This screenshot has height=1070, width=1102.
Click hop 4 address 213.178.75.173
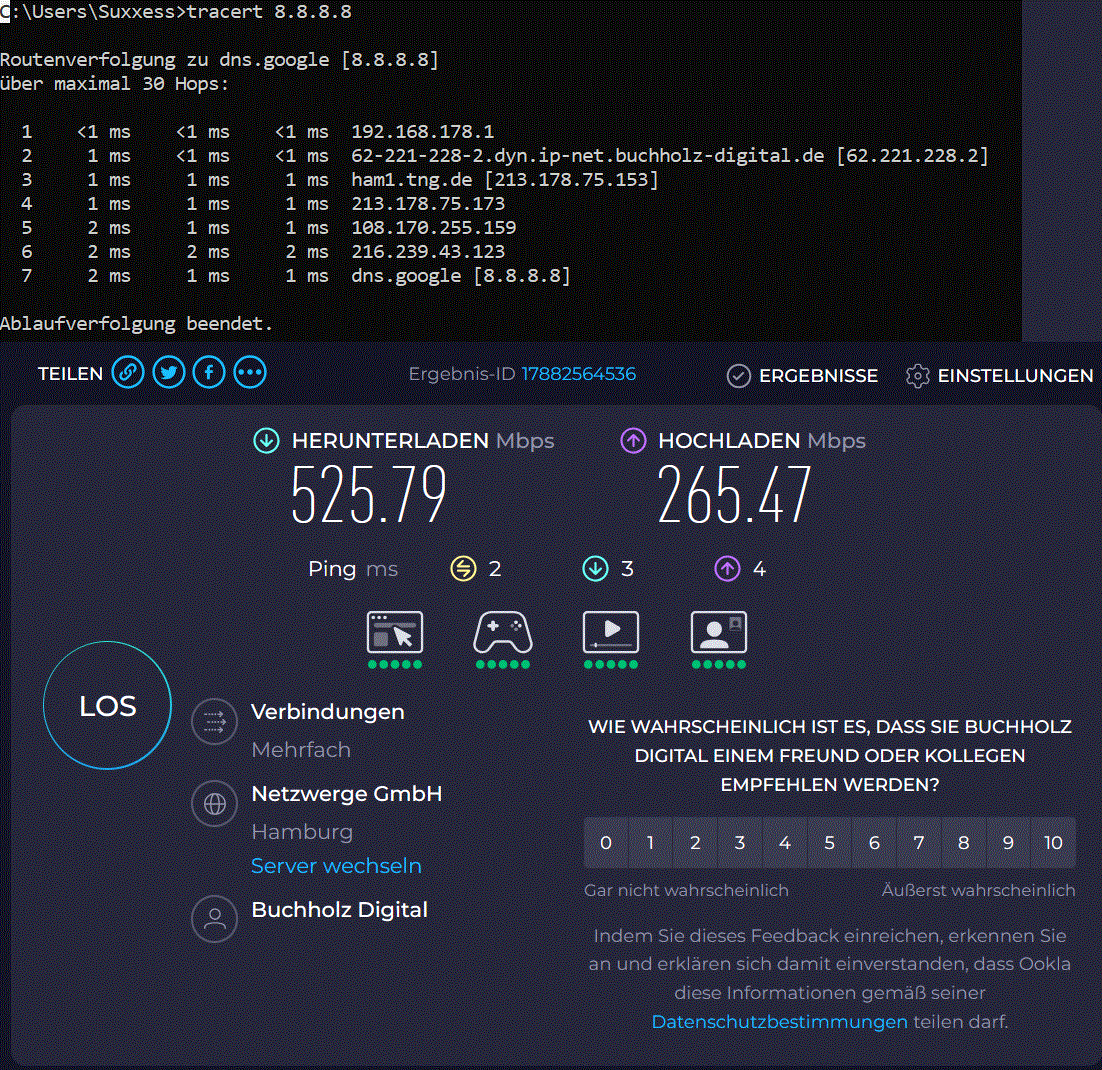[428, 203]
